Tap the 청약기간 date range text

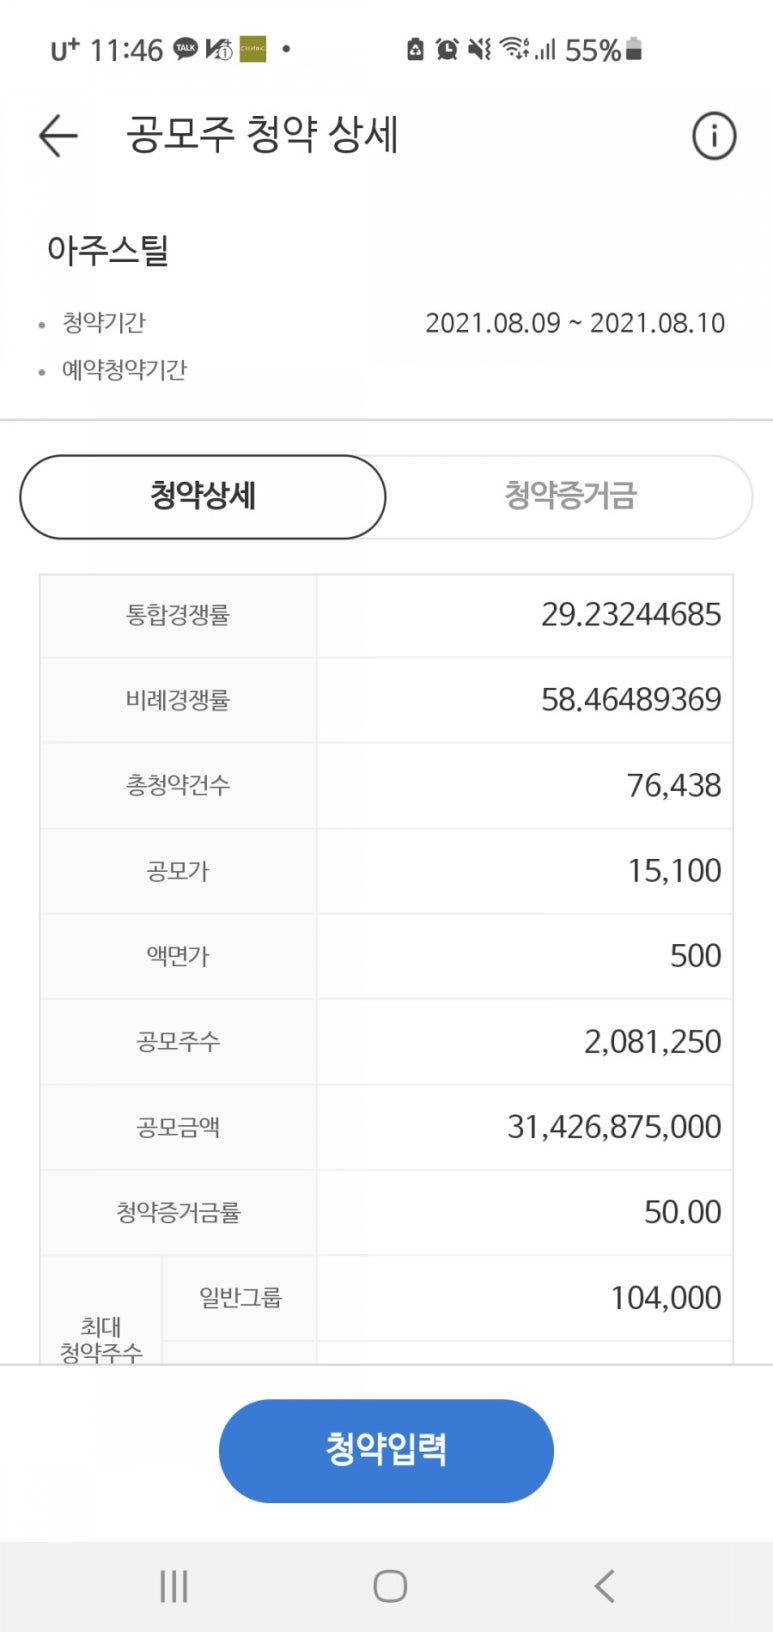pyautogui.click(x=575, y=323)
